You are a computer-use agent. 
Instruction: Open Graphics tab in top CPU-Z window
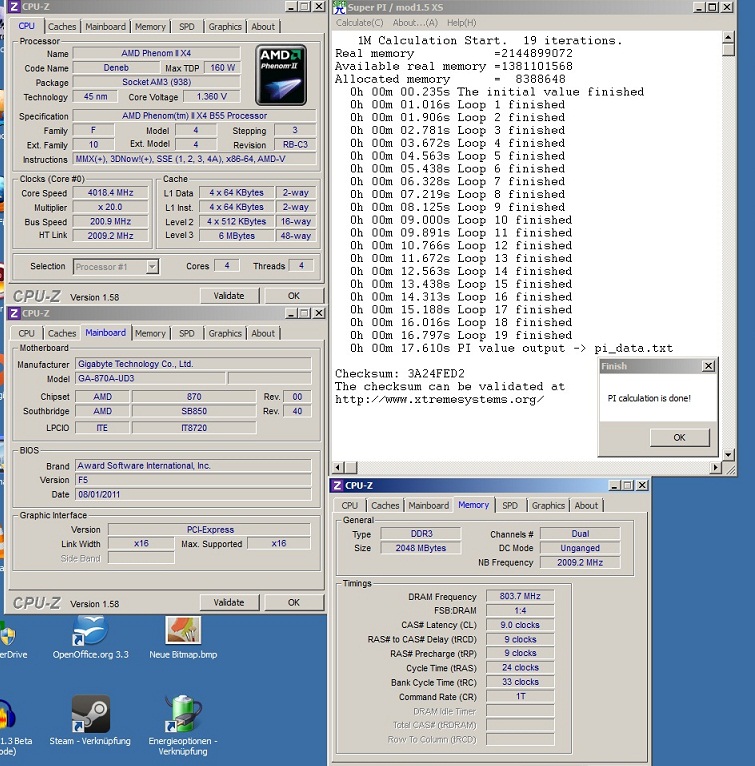point(225,27)
